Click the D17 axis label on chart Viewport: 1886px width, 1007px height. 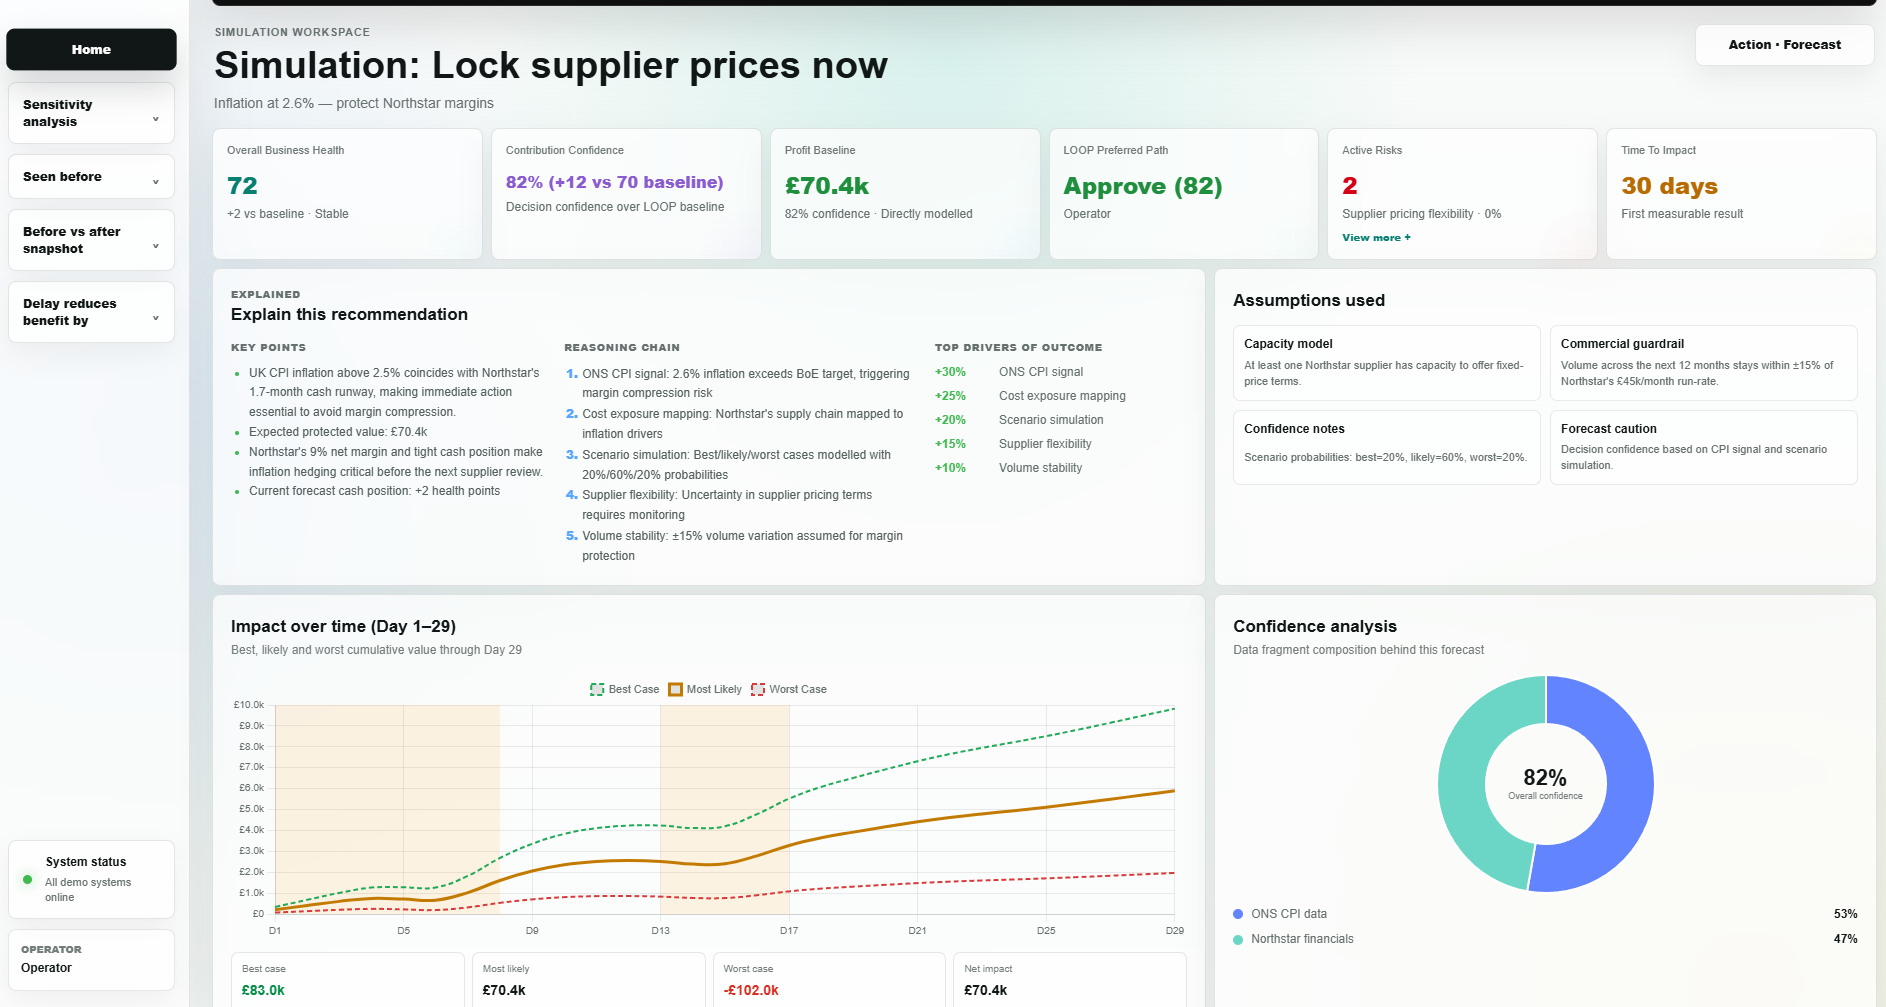point(789,930)
